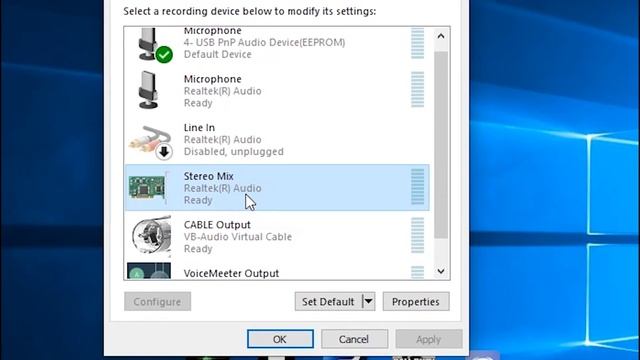640x360 pixels.
Task: Select the Stereo Mix sound card icon
Action: pos(148,187)
